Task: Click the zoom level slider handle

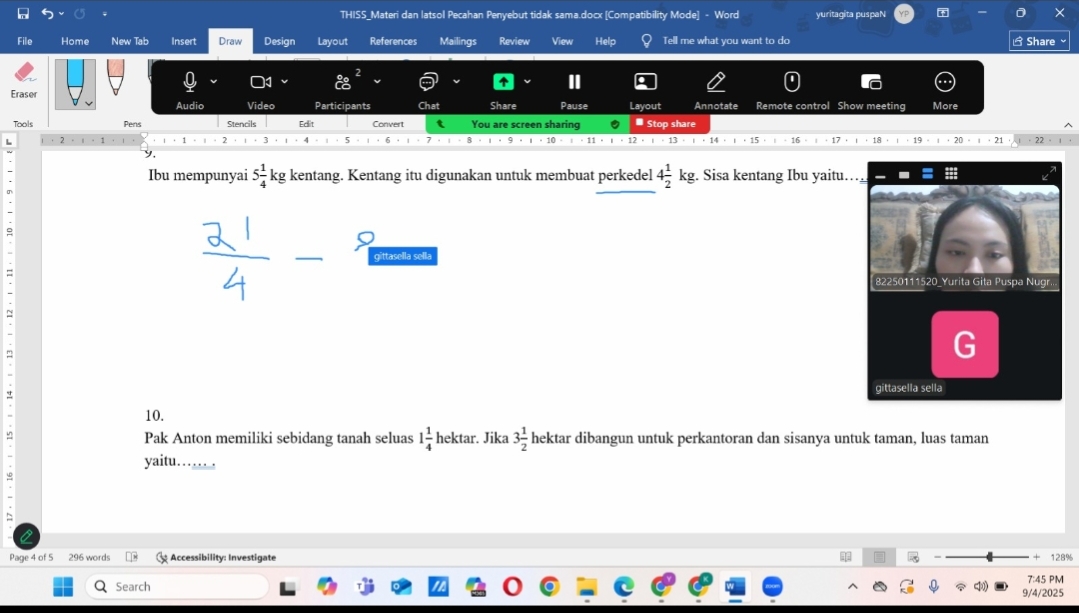Action: [989, 557]
